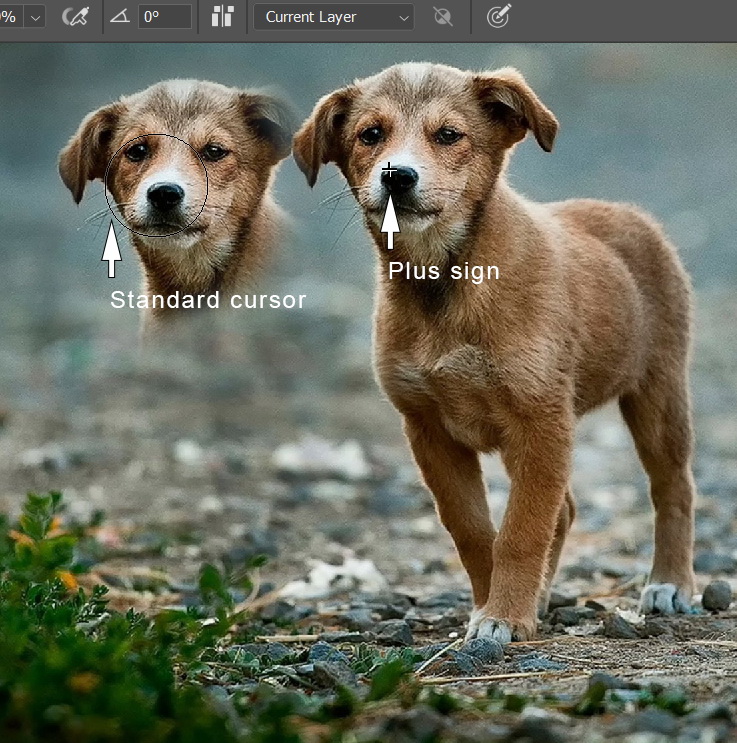Click the brush angle icon

click(120, 17)
